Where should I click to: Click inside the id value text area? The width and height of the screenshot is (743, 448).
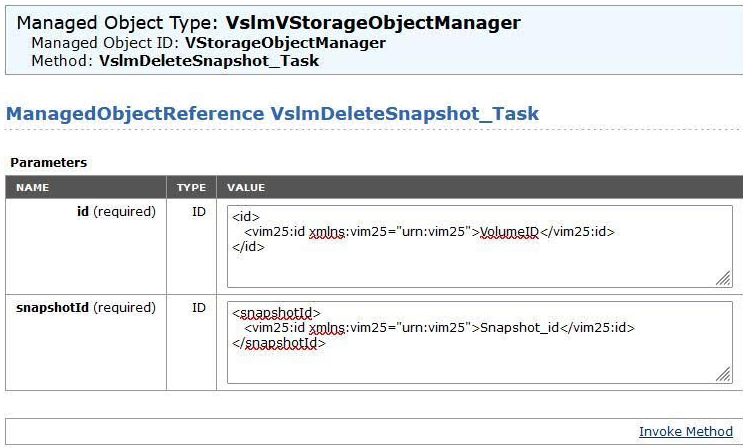click(480, 260)
